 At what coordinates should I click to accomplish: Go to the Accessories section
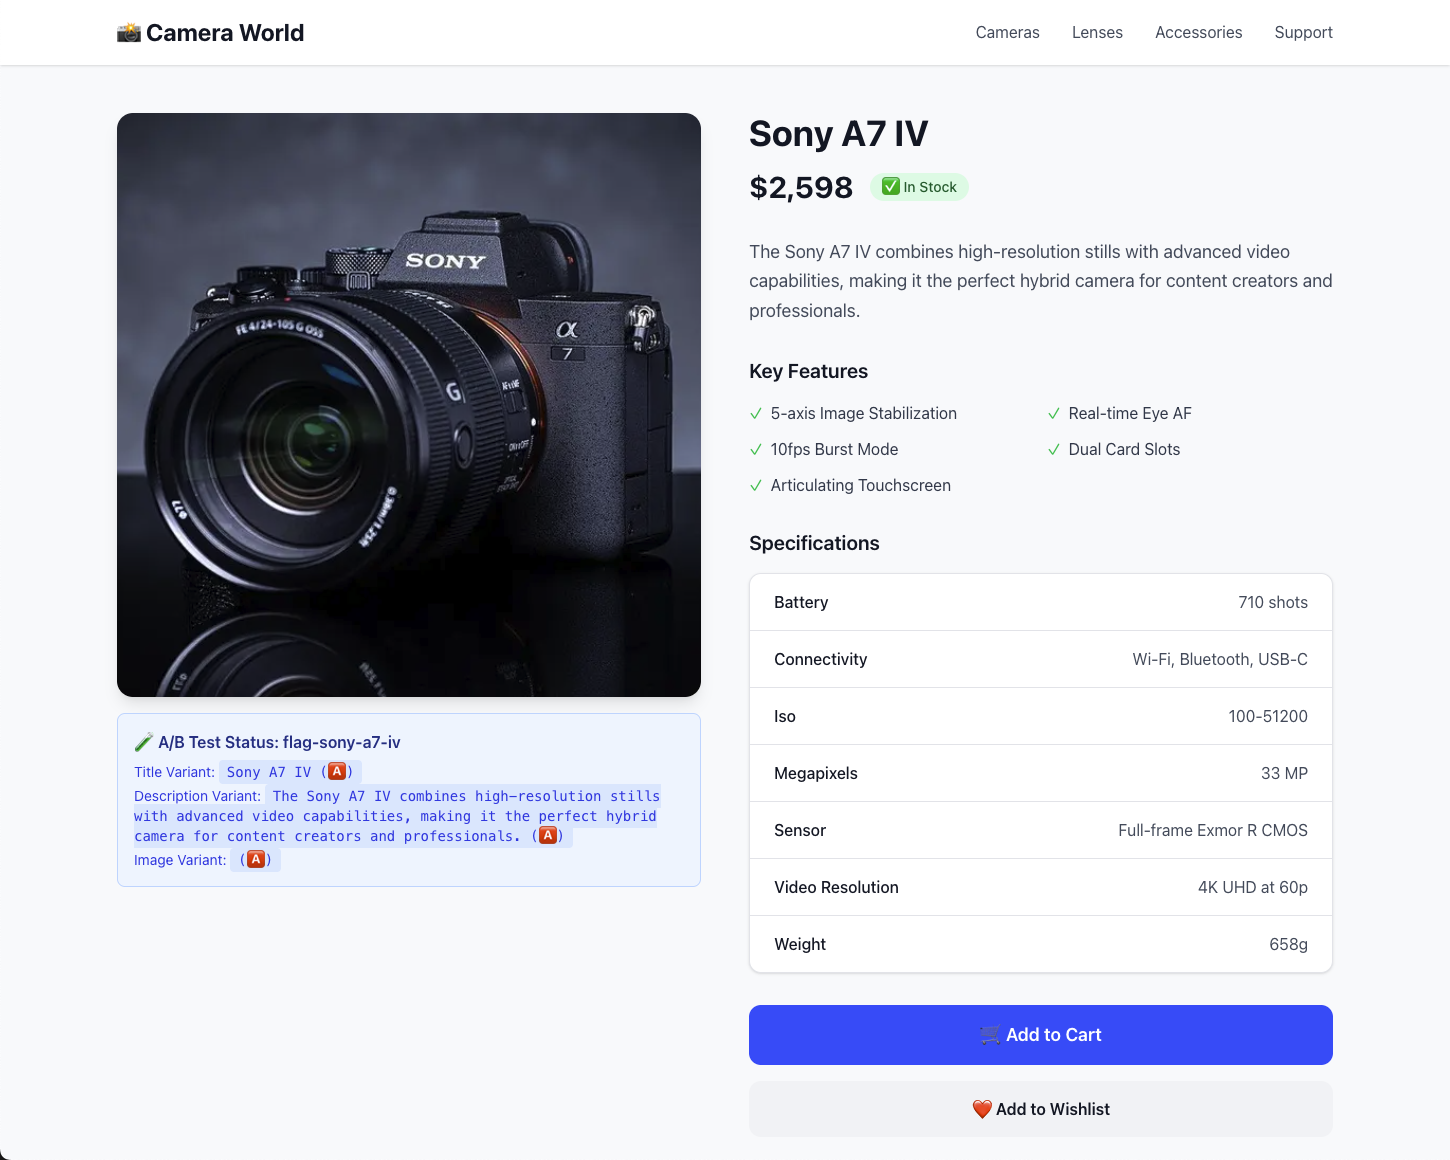[1199, 33]
